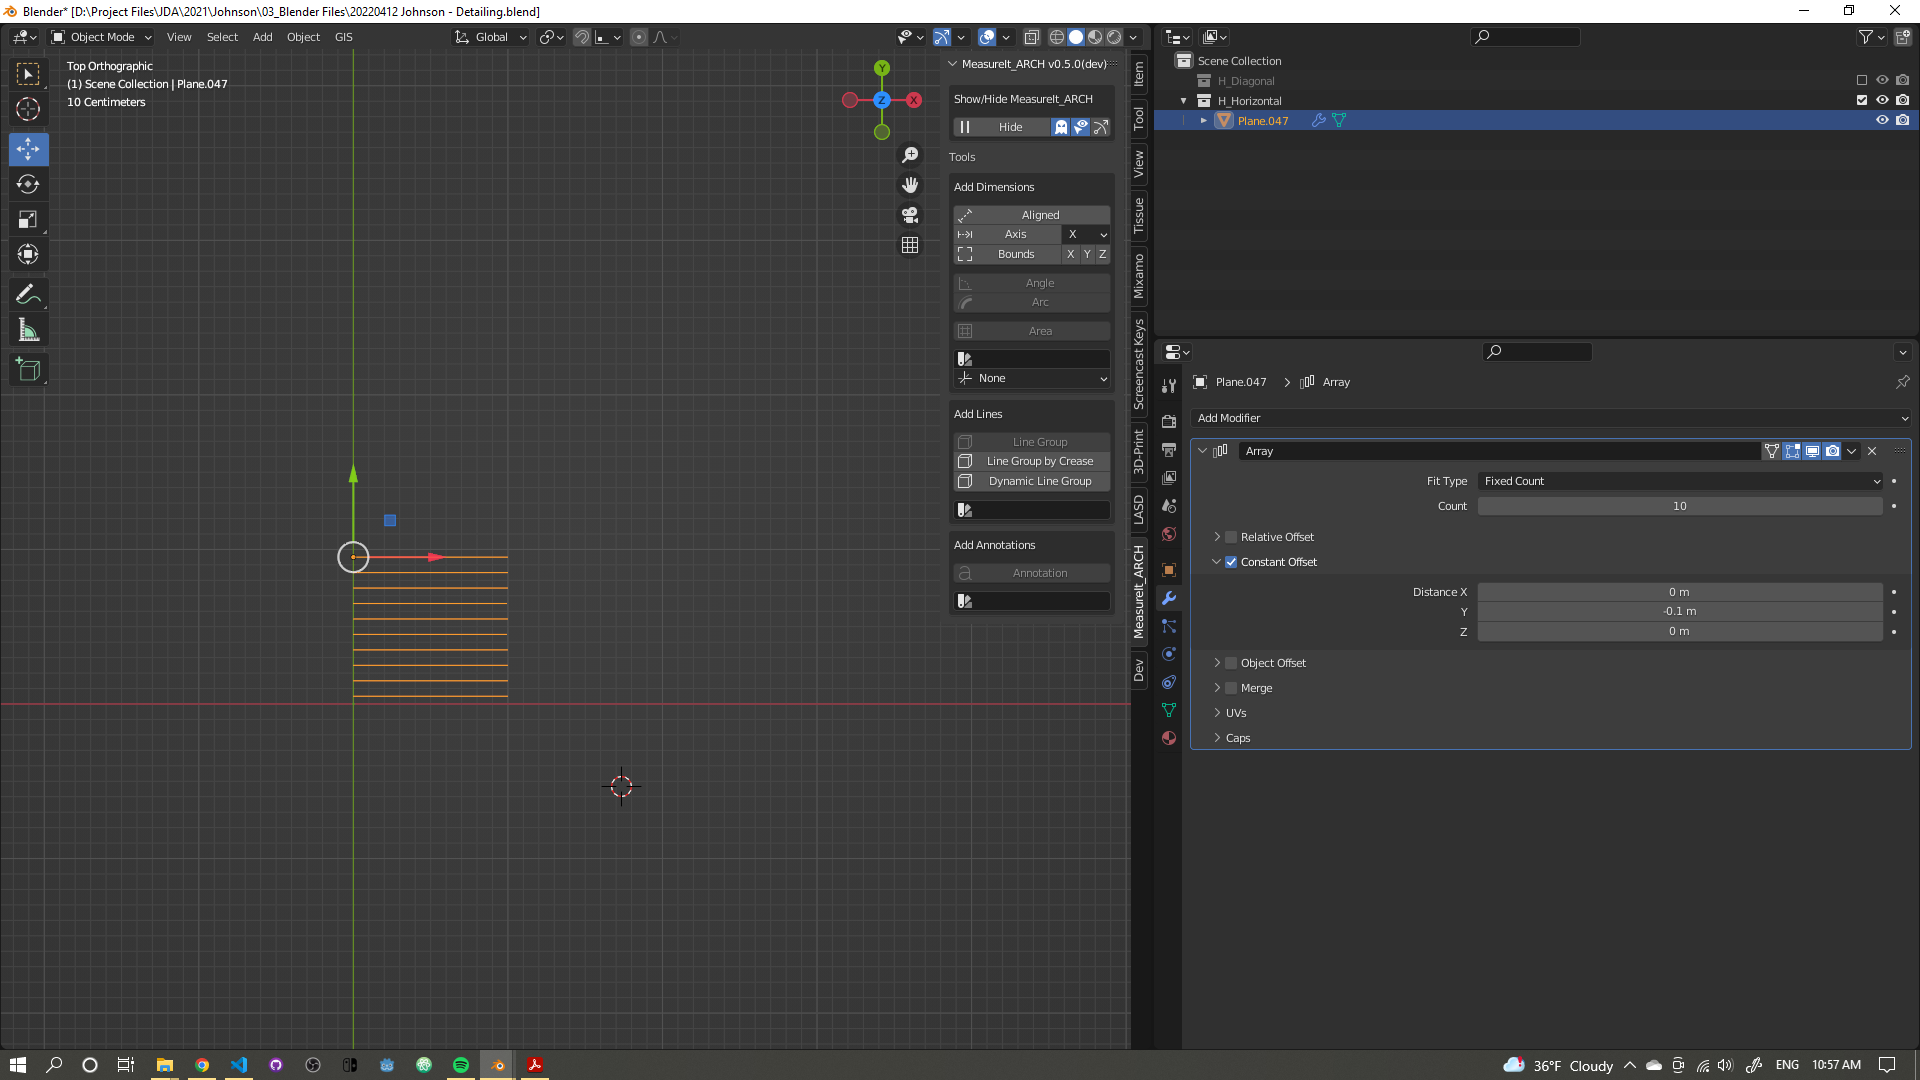Open the Select menu
The height and width of the screenshot is (1080, 1920).
222,37
